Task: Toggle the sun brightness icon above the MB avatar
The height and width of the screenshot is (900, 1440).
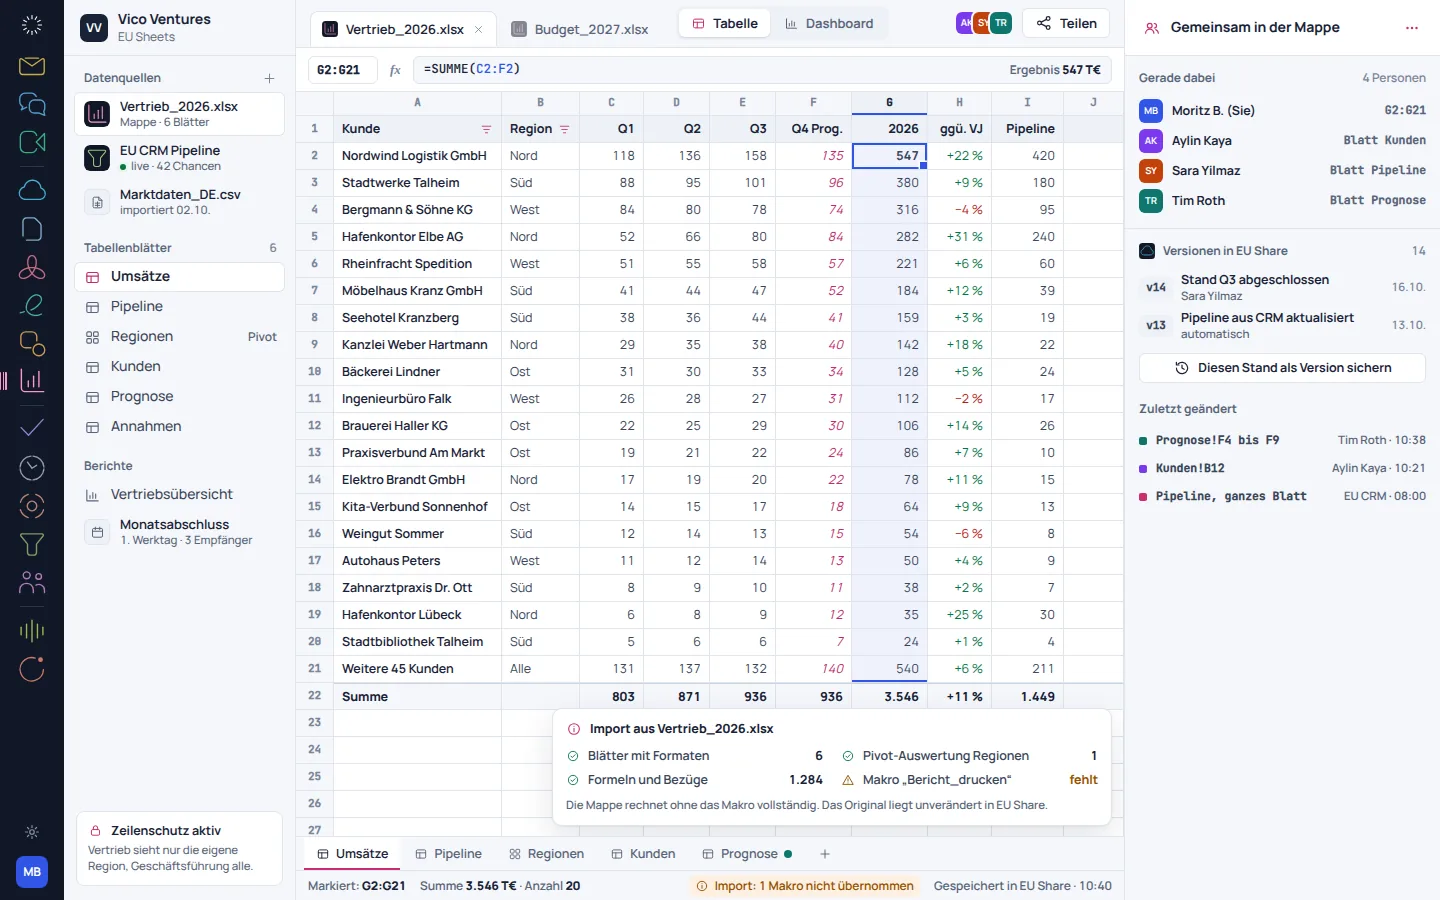Action: 32,832
